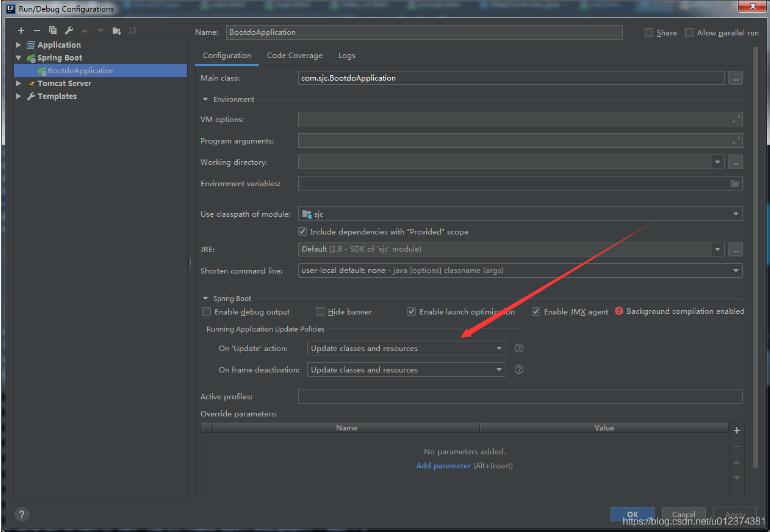Open Shorten command line dropdown

(x=736, y=271)
